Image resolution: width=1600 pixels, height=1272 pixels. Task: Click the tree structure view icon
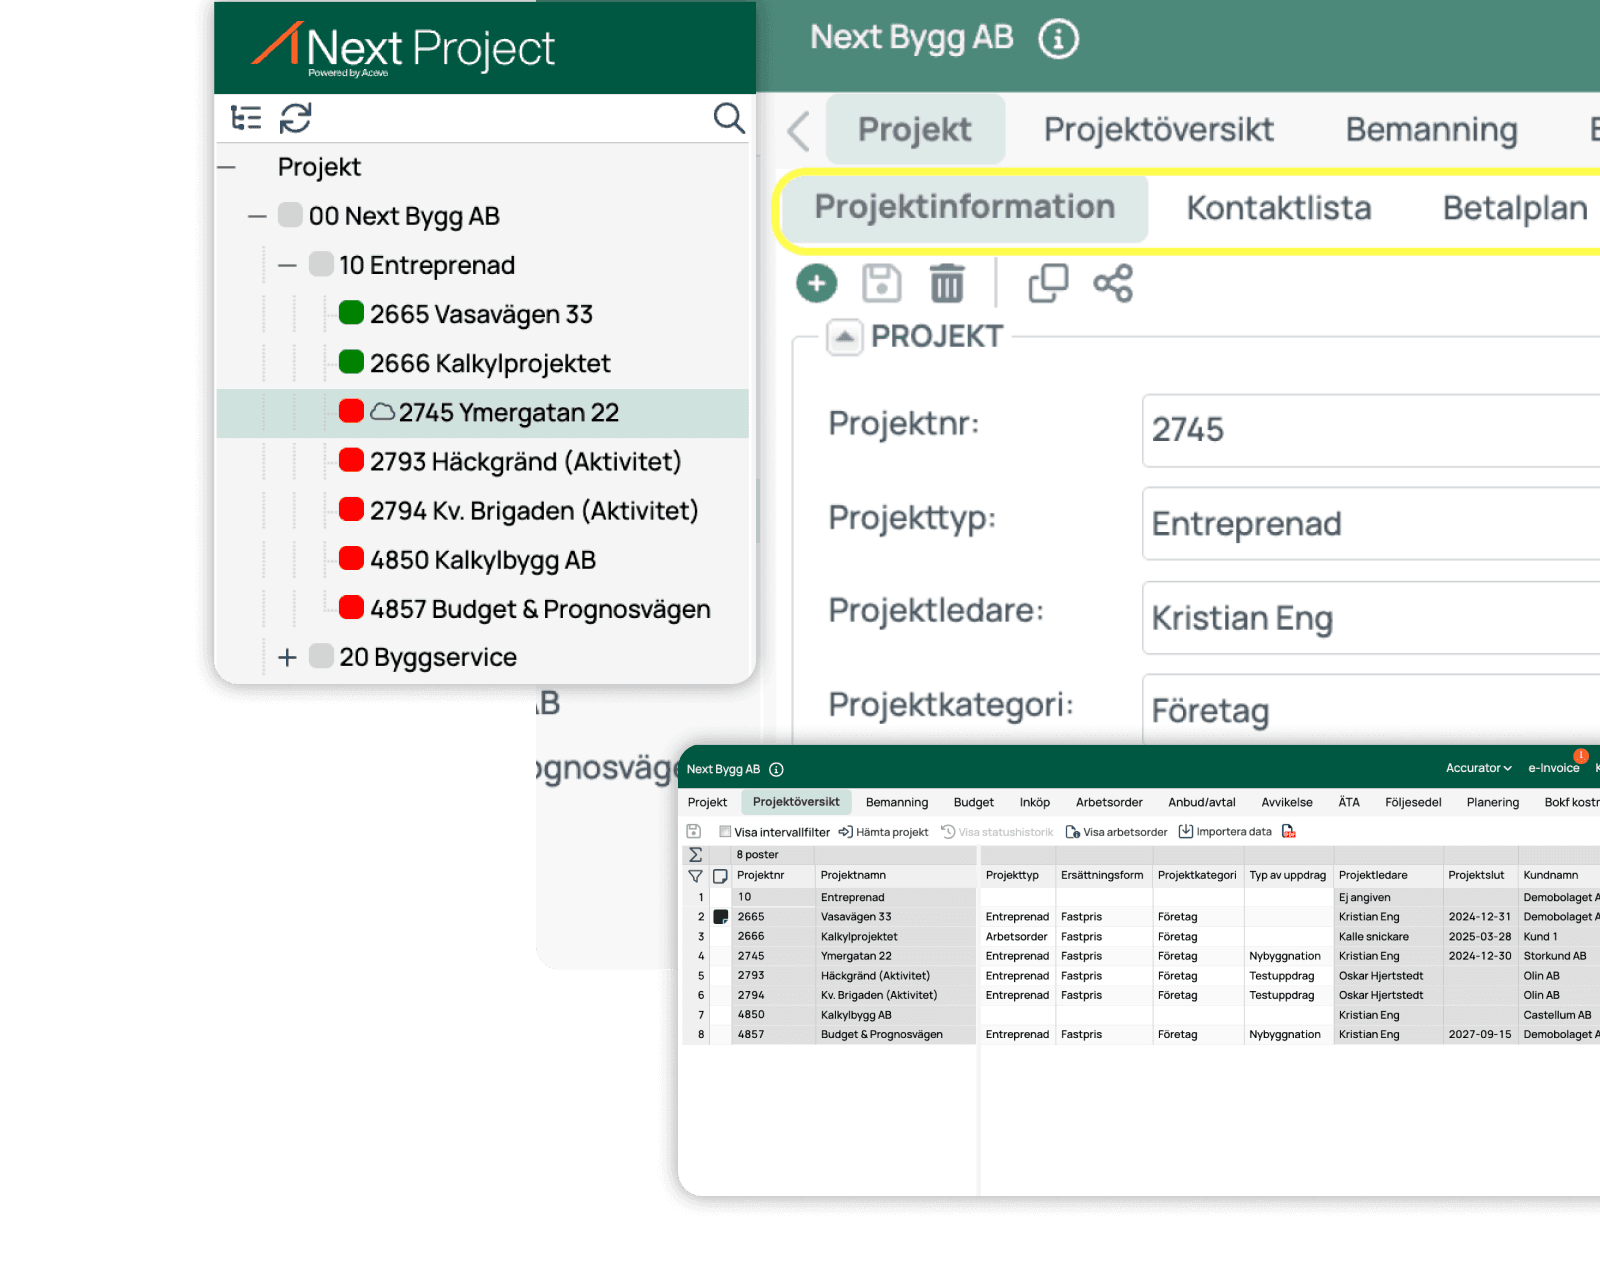(x=245, y=118)
